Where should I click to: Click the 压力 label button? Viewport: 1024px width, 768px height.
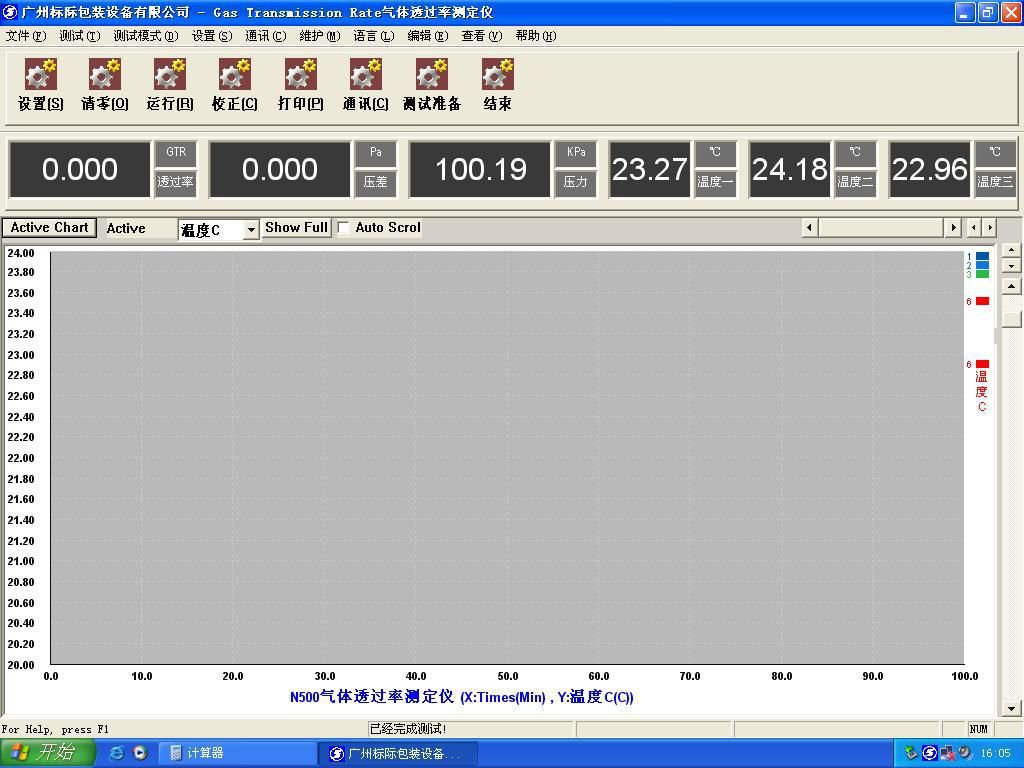(575, 182)
